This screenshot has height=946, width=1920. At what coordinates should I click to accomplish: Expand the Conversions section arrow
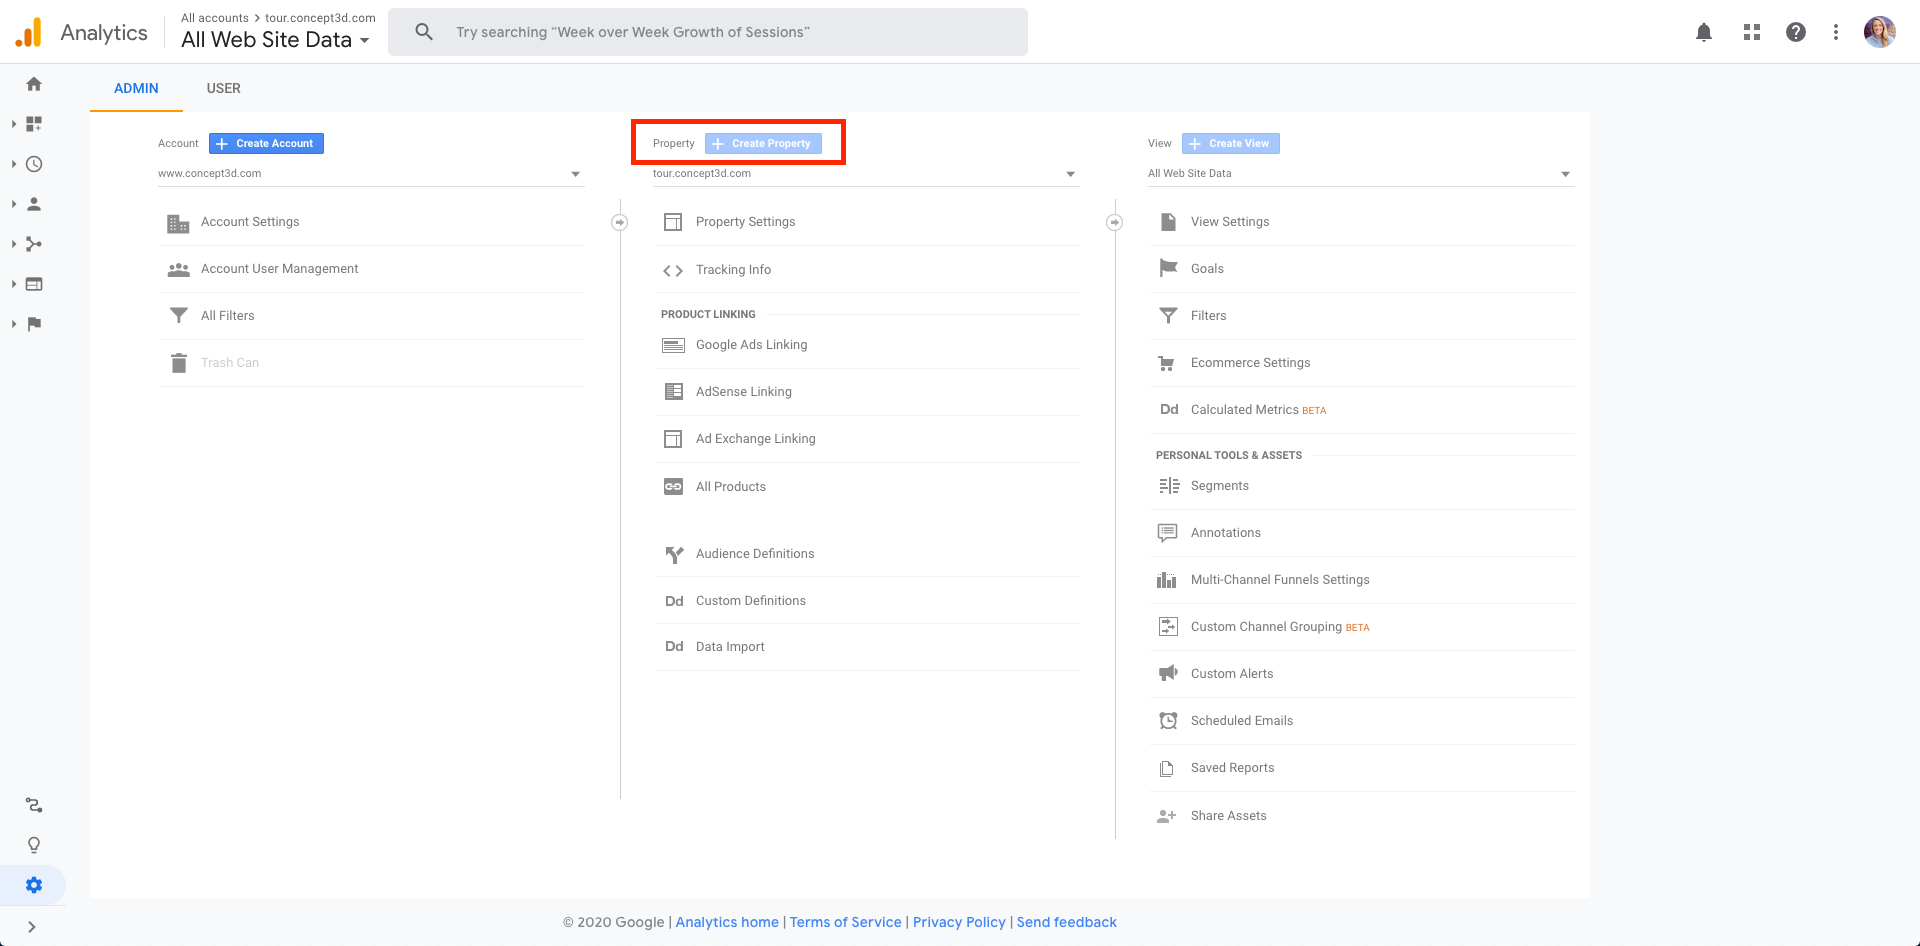point(14,324)
